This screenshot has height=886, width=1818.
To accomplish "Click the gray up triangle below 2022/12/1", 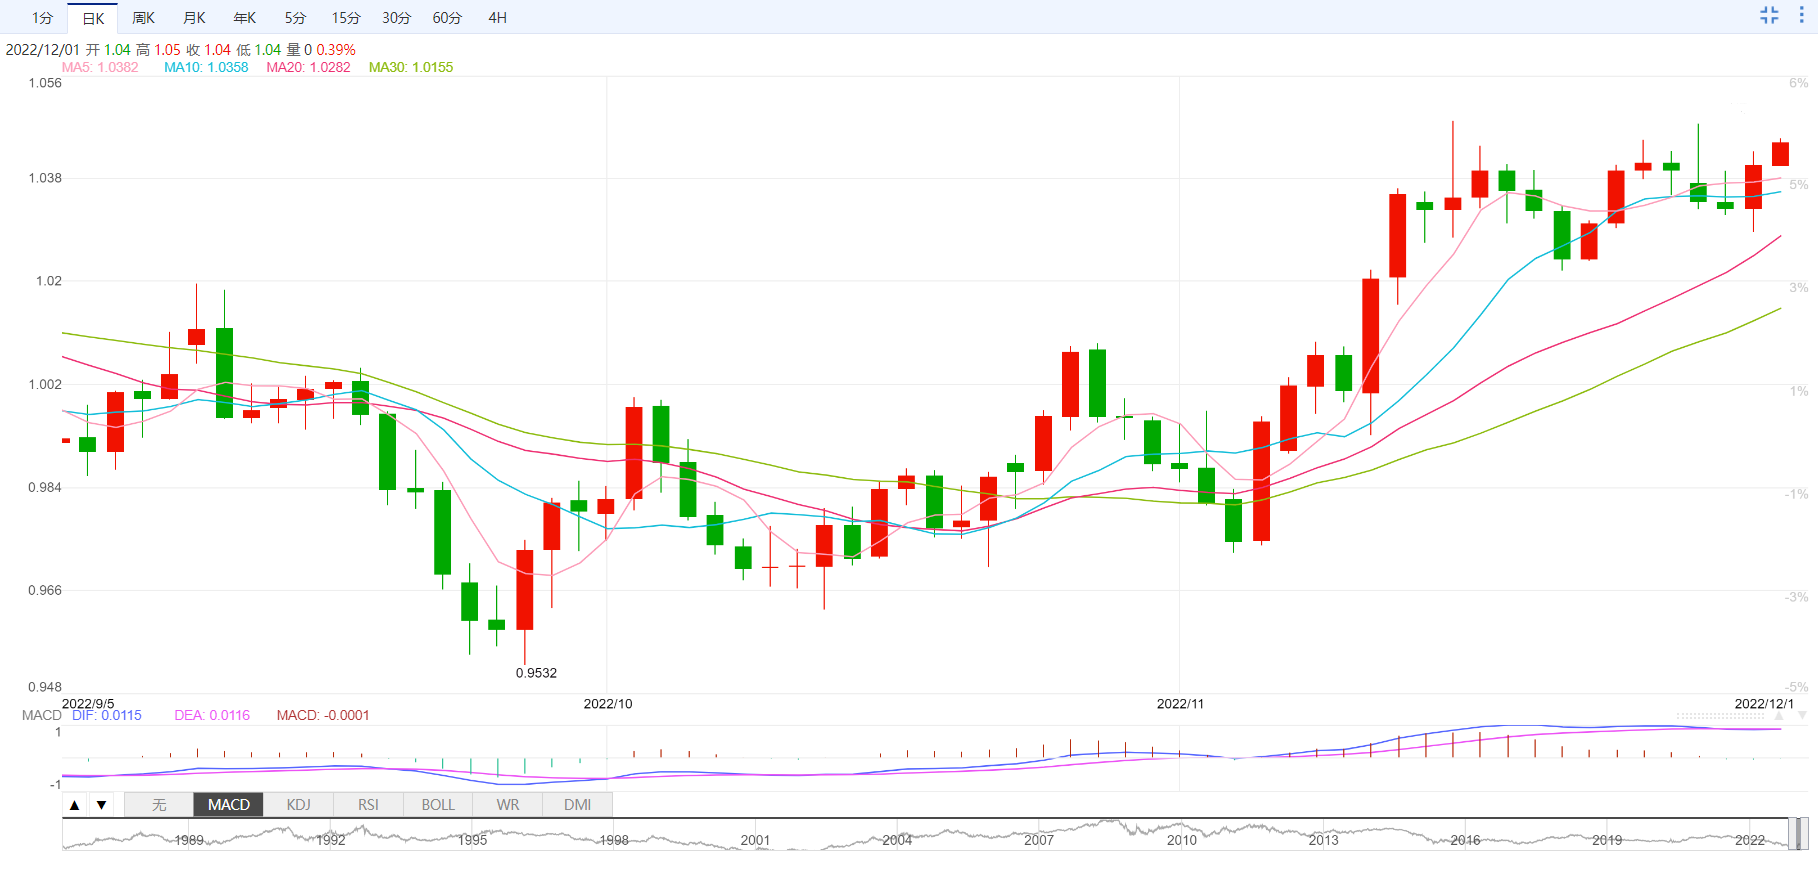I will [1778, 716].
